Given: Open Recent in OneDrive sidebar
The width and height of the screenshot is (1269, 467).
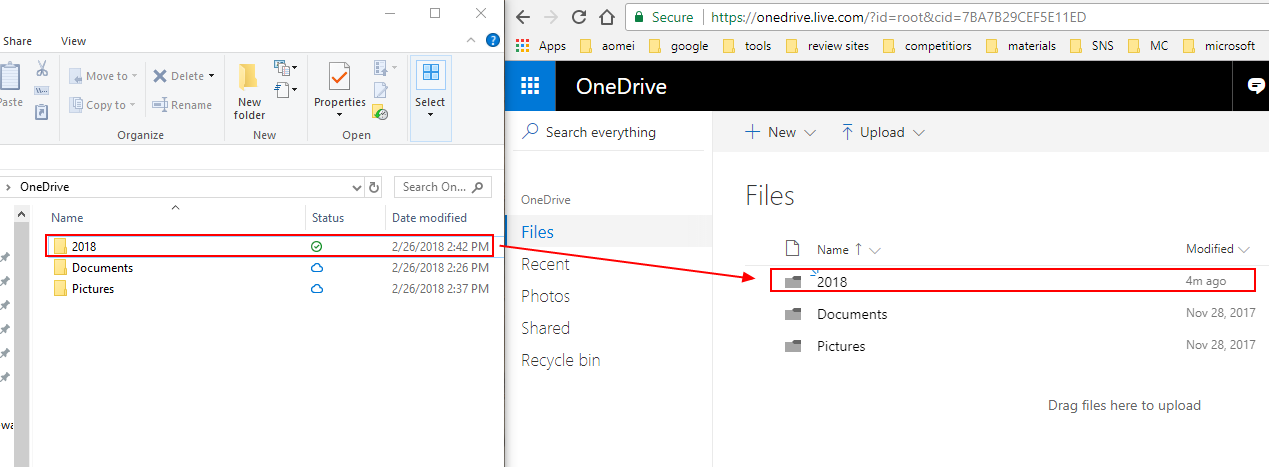Looking at the screenshot, I should coord(545,264).
